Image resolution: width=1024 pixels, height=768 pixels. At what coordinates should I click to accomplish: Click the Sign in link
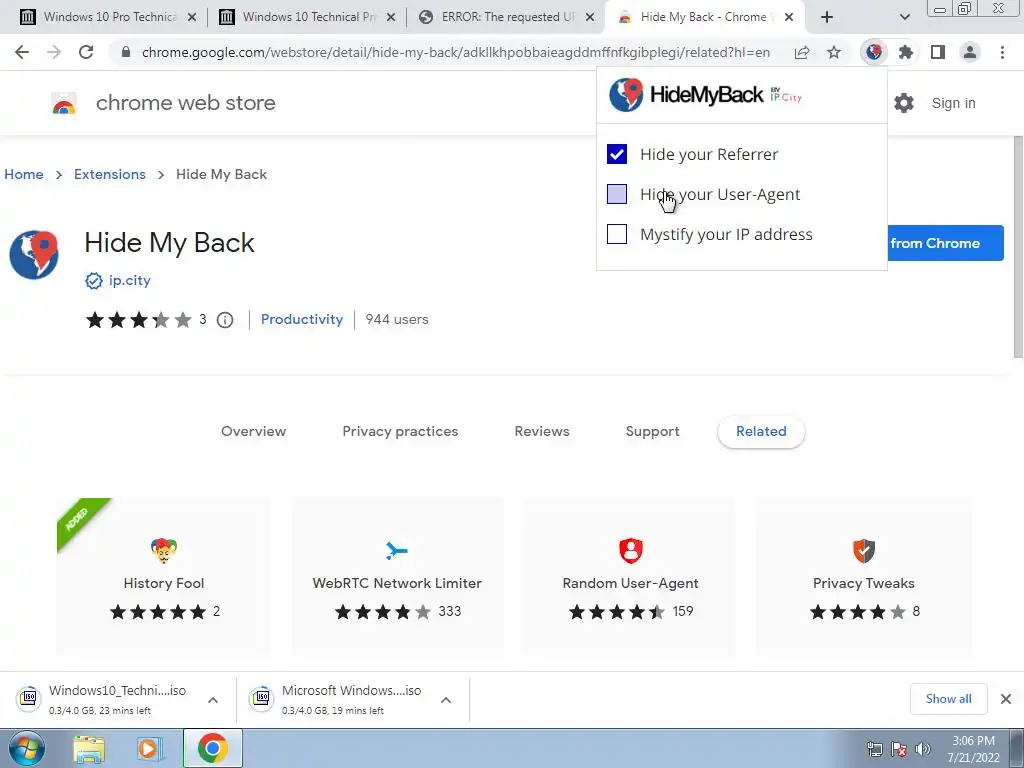tap(953, 103)
